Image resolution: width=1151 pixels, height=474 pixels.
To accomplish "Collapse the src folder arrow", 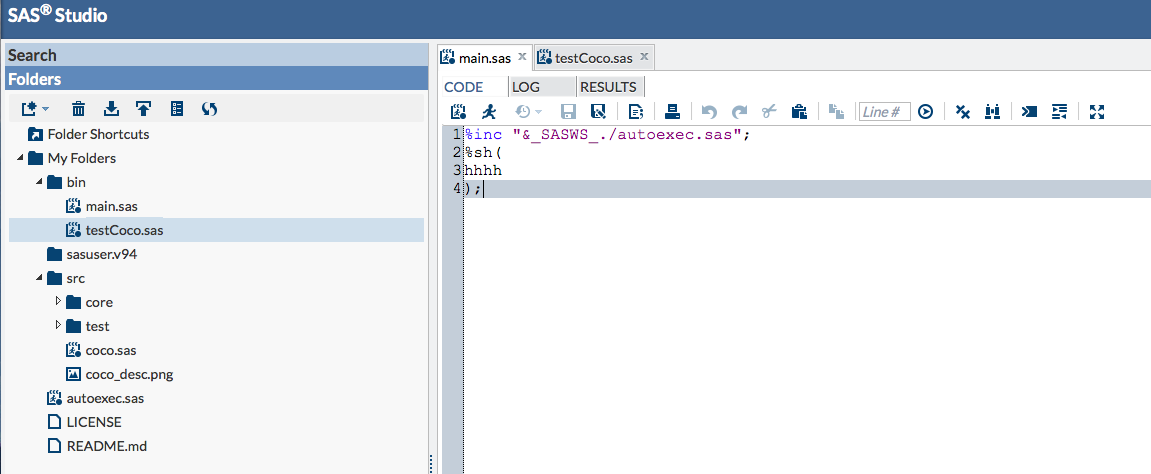I will coord(39,279).
